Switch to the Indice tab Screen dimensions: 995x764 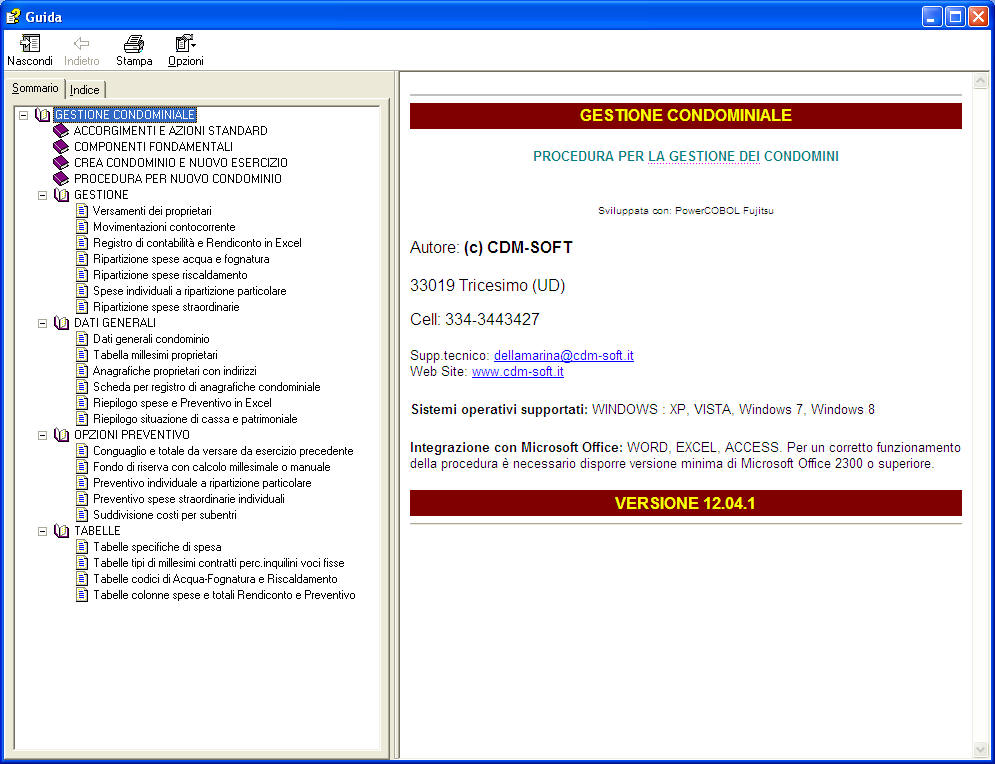pos(84,90)
